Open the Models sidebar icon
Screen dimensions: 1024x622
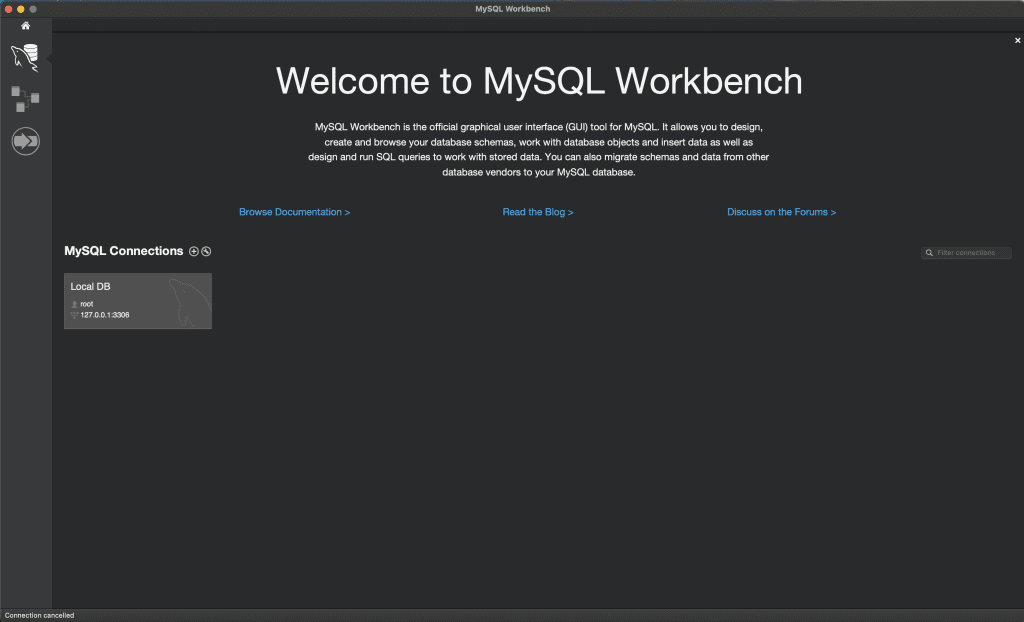click(25, 99)
